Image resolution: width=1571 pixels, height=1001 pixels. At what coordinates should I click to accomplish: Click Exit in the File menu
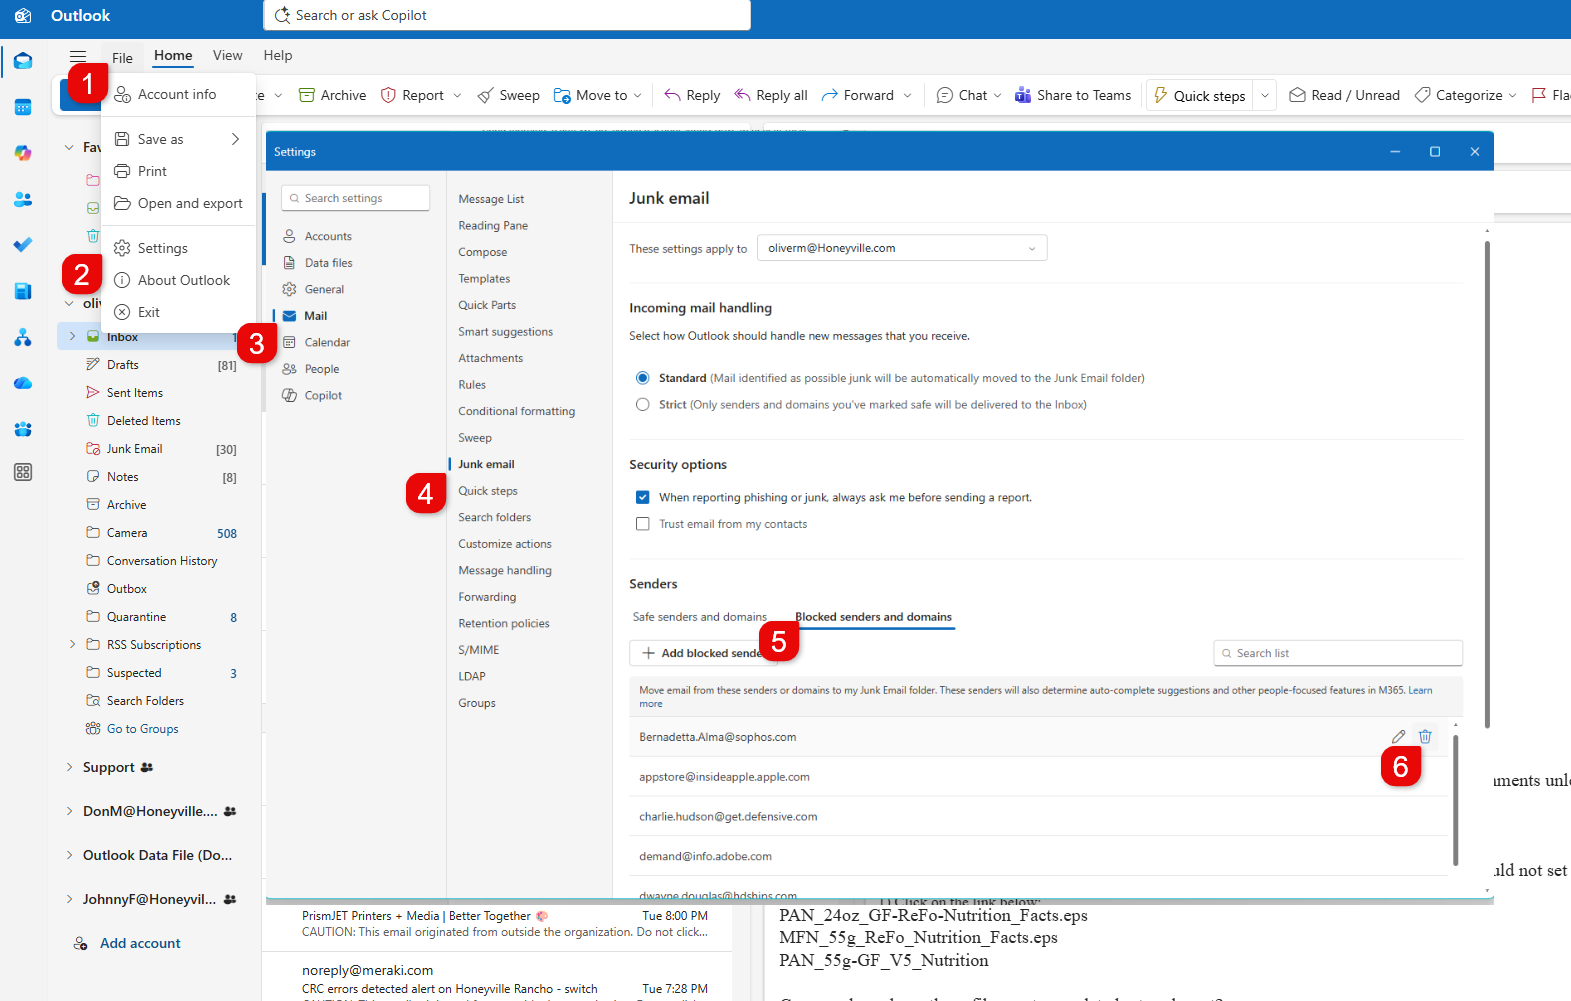click(179, 312)
